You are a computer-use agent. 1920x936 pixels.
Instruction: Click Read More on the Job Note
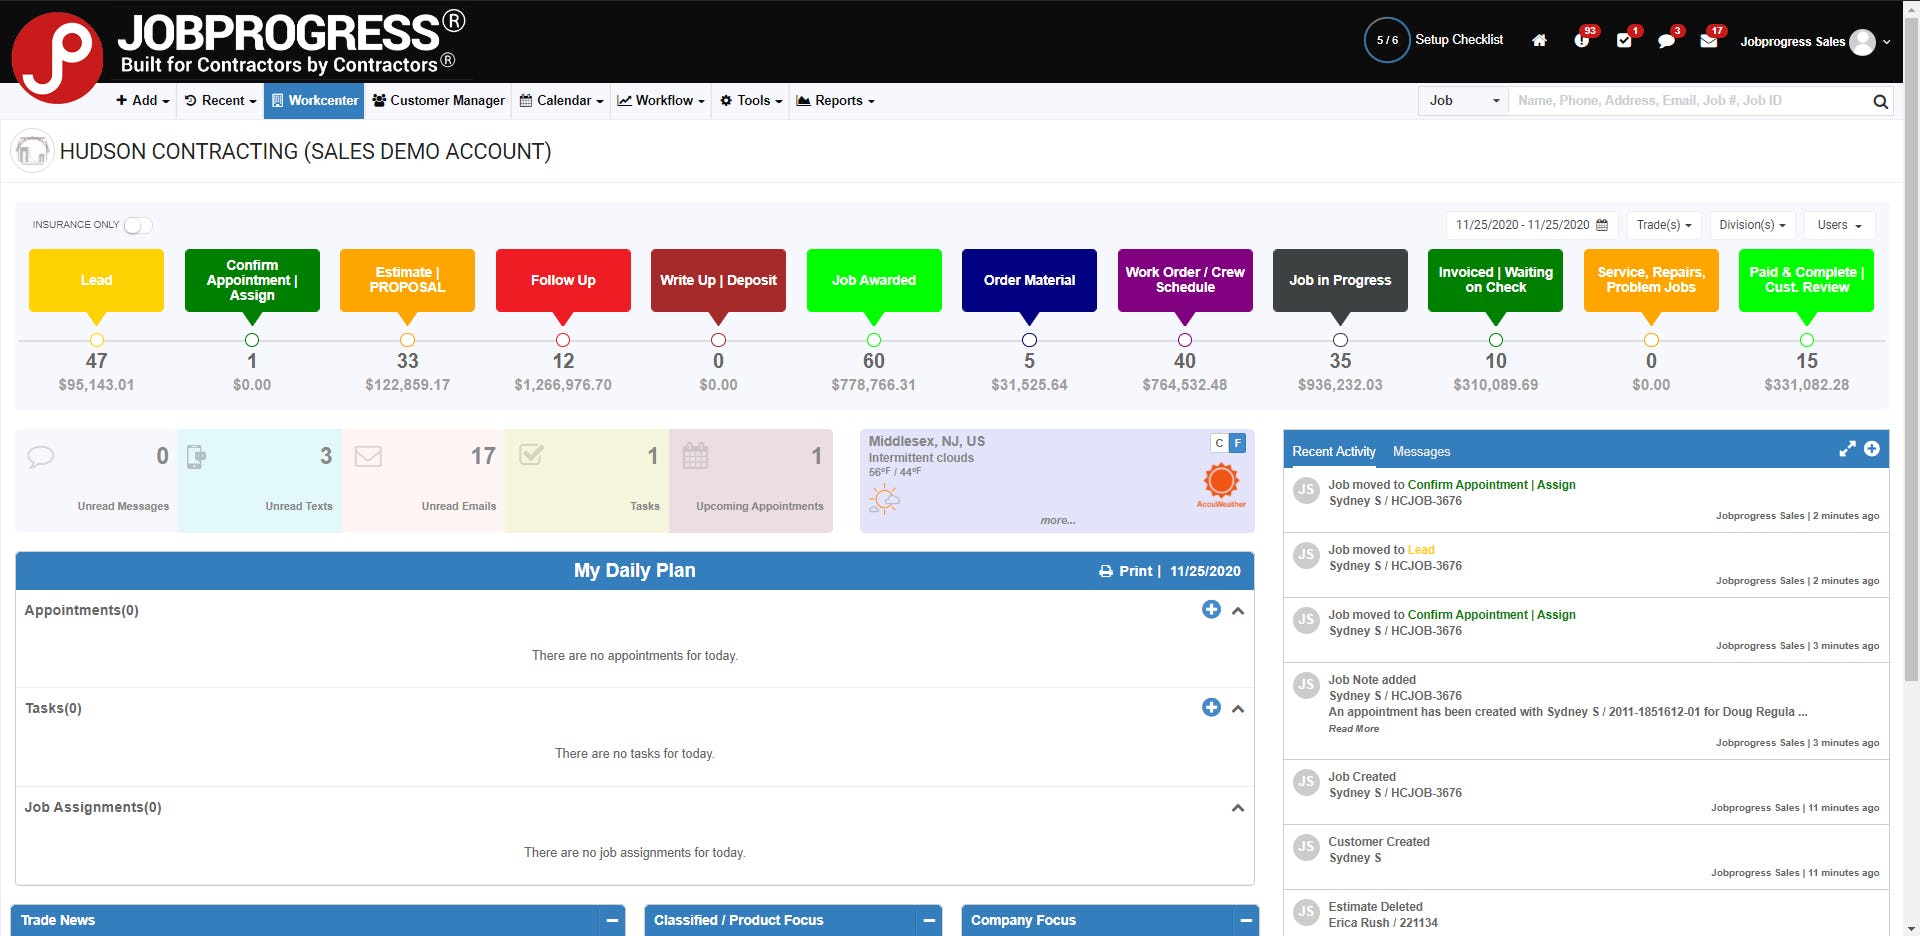(x=1353, y=729)
